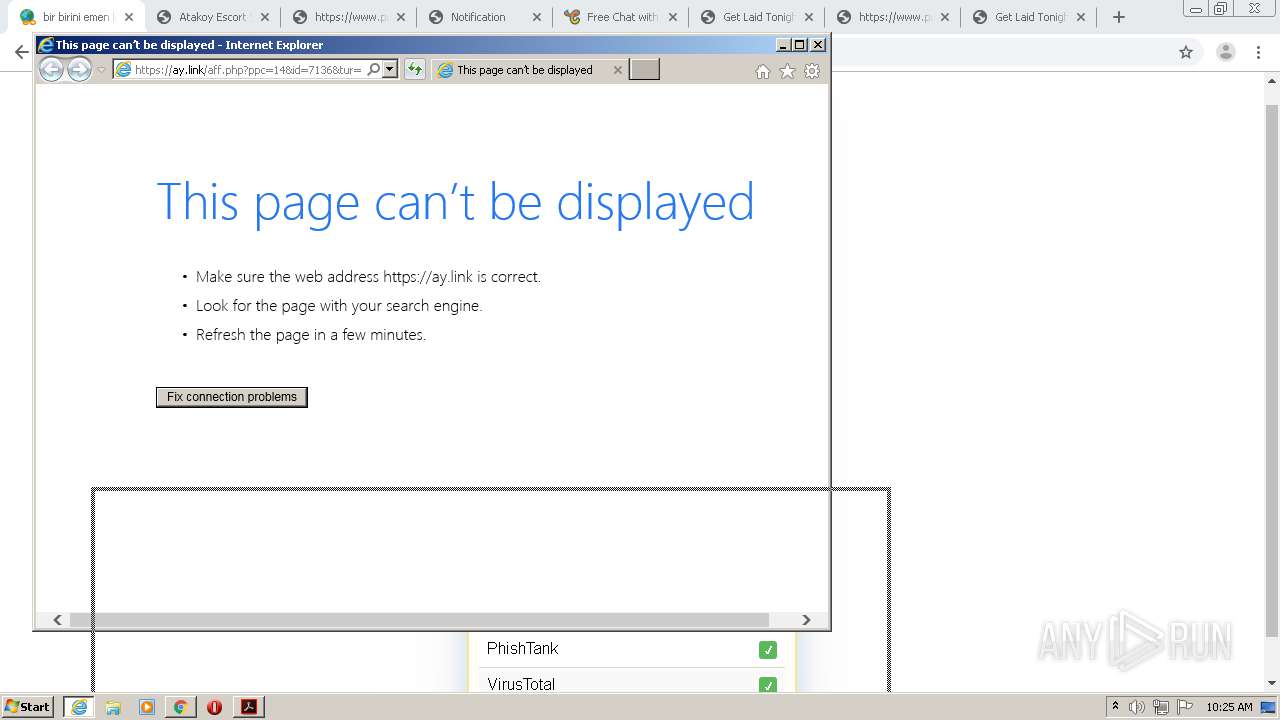Screen dimensions: 1280x720
Task: Close the 'Free Chat with' Chrome tab
Action: 673,17
